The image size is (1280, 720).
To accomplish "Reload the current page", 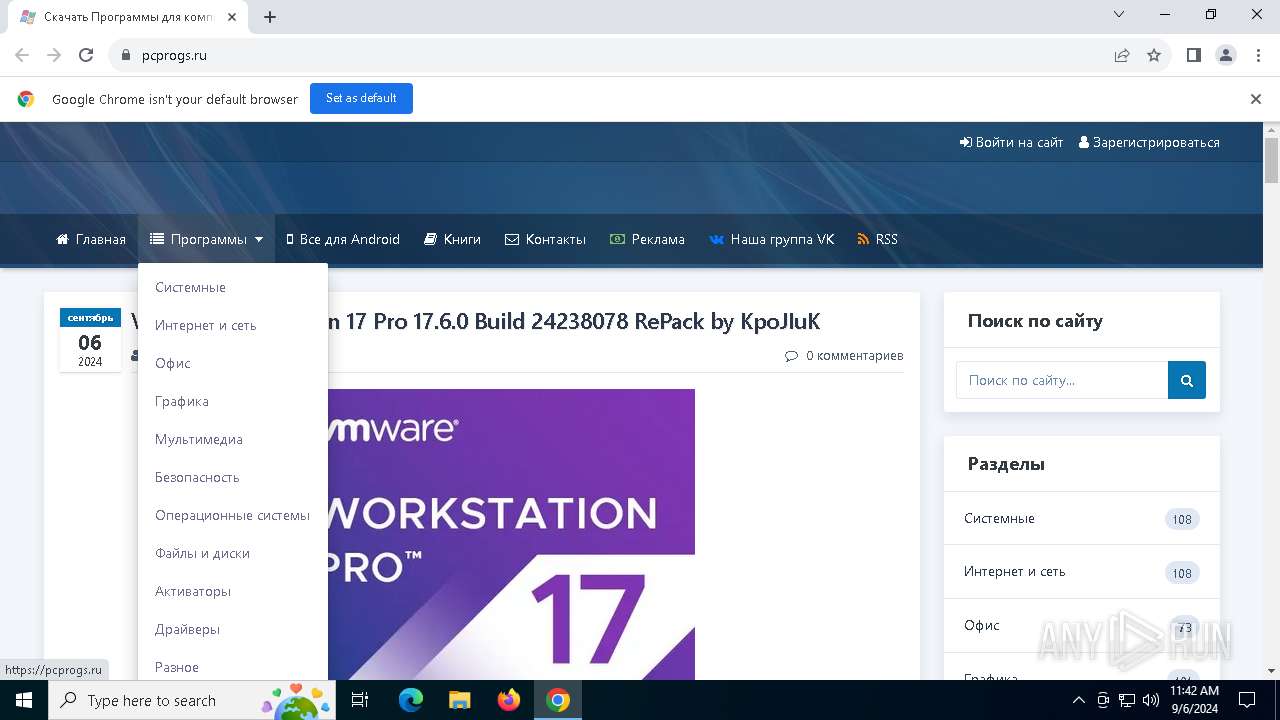I will (x=86, y=55).
